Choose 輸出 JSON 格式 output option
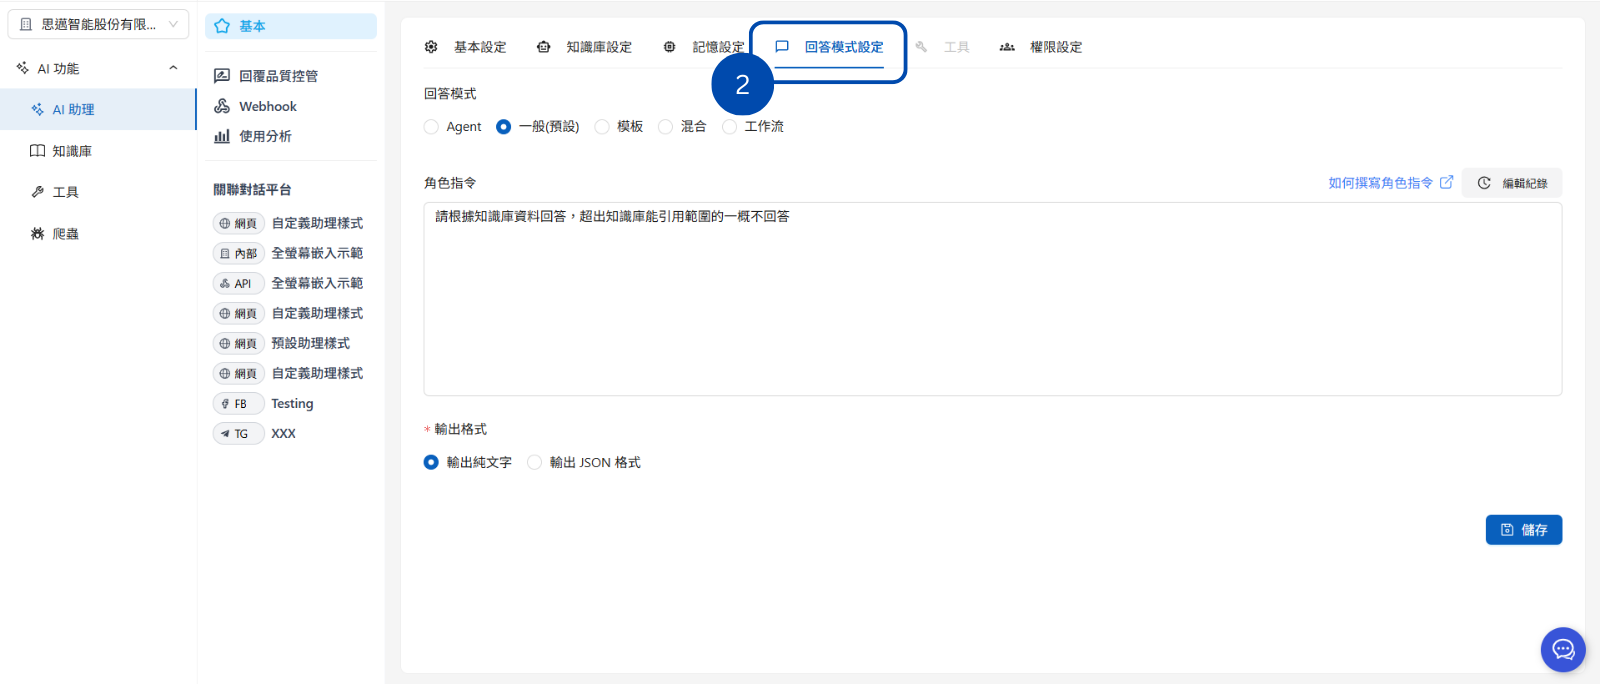Image resolution: width=1600 pixels, height=684 pixels. coord(535,462)
